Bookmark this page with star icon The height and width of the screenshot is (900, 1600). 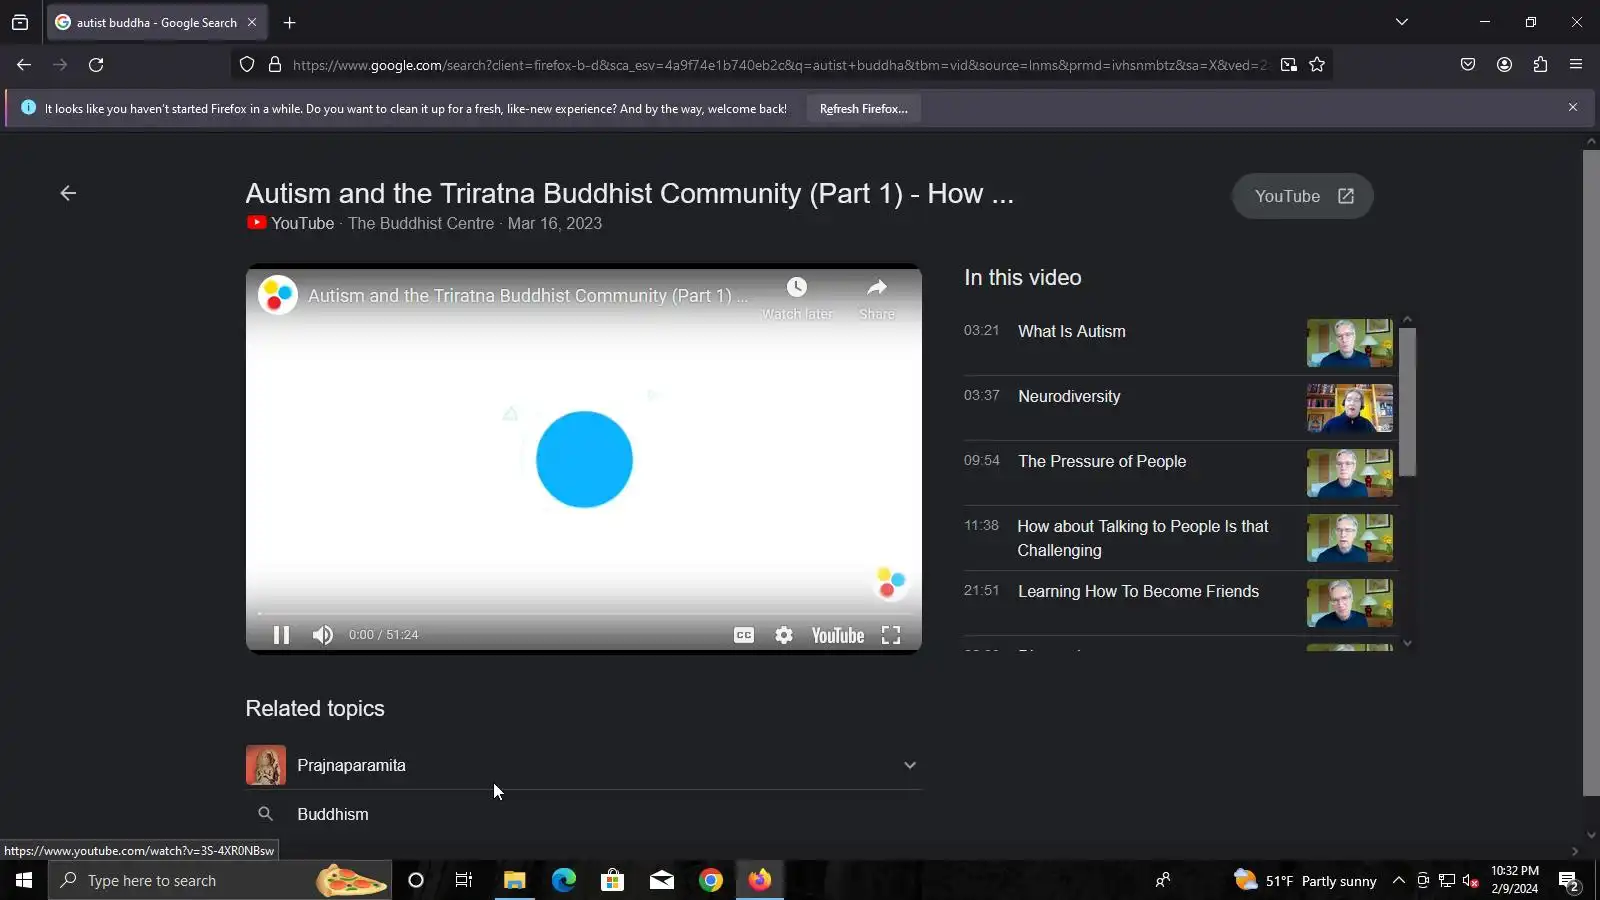click(x=1317, y=65)
